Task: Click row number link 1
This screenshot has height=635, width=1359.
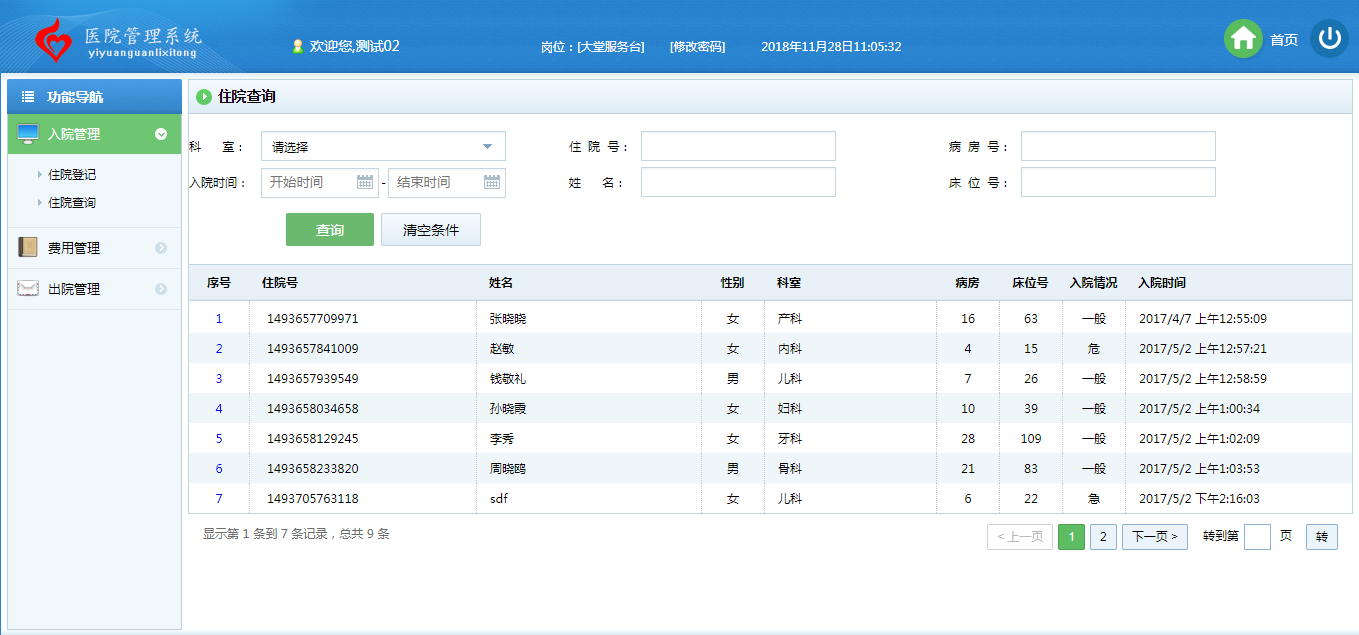Action: 219,319
